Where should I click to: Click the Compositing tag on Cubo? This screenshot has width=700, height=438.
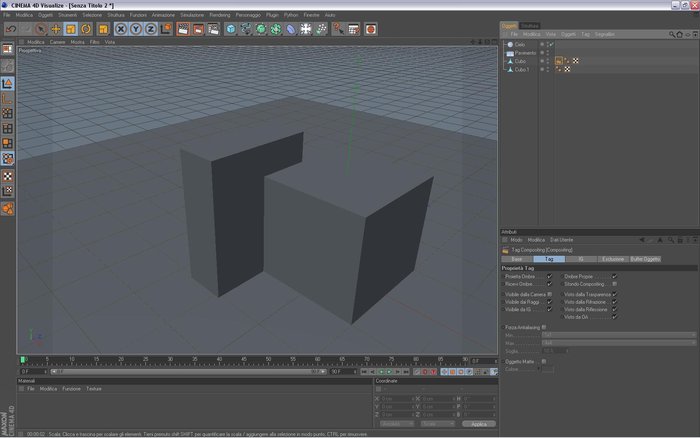(558, 61)
